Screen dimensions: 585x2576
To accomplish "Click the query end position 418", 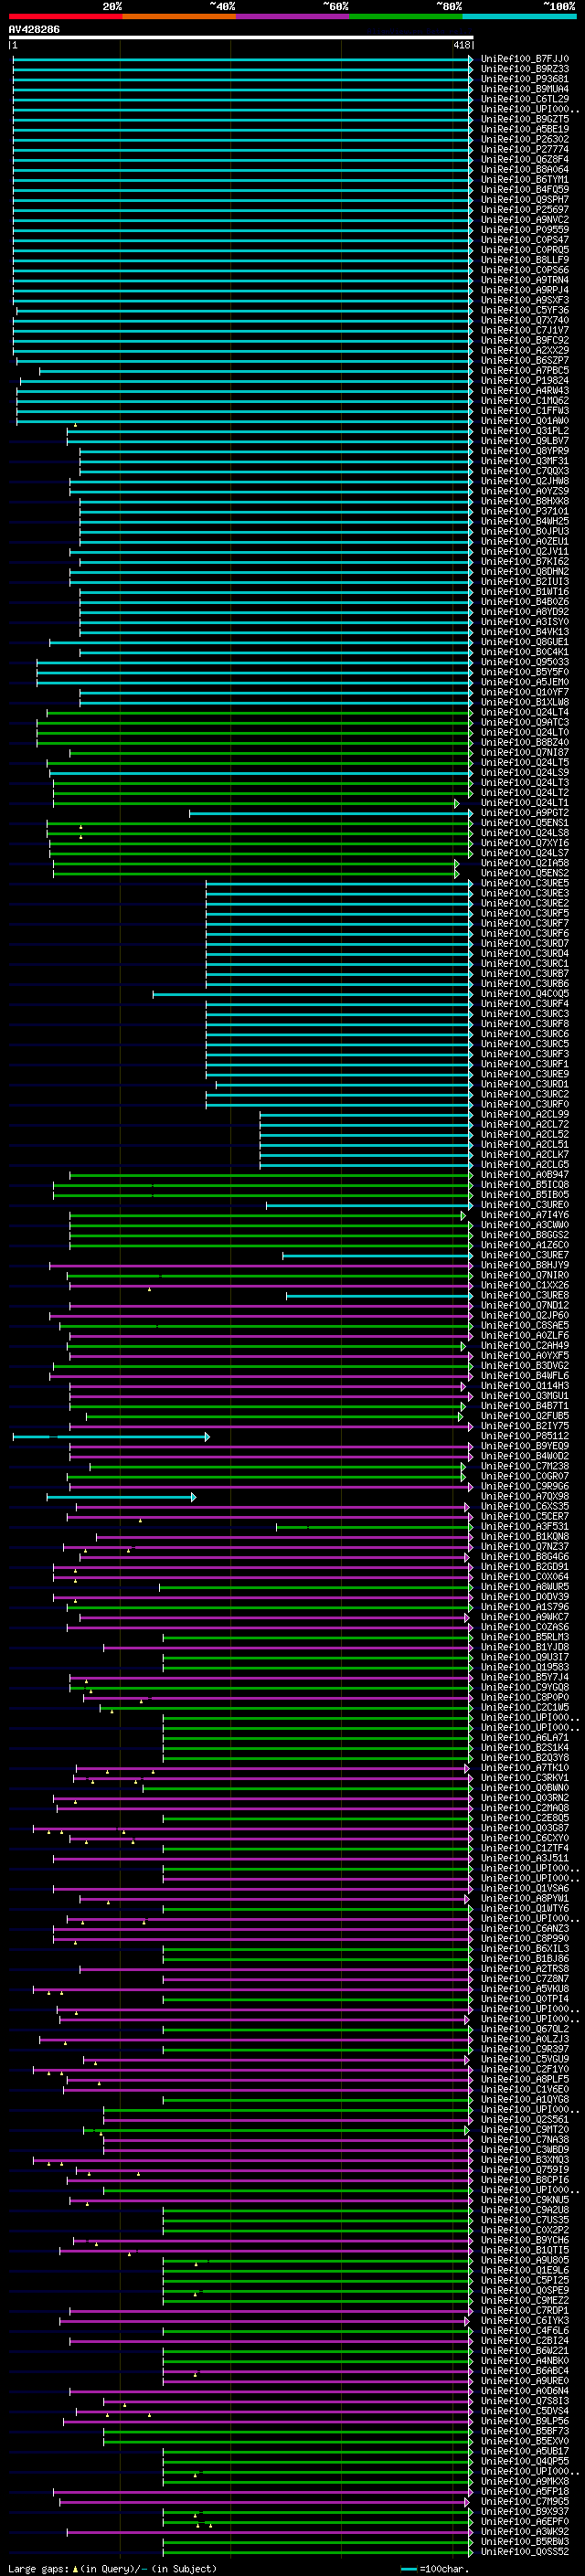I will (462, 45).
